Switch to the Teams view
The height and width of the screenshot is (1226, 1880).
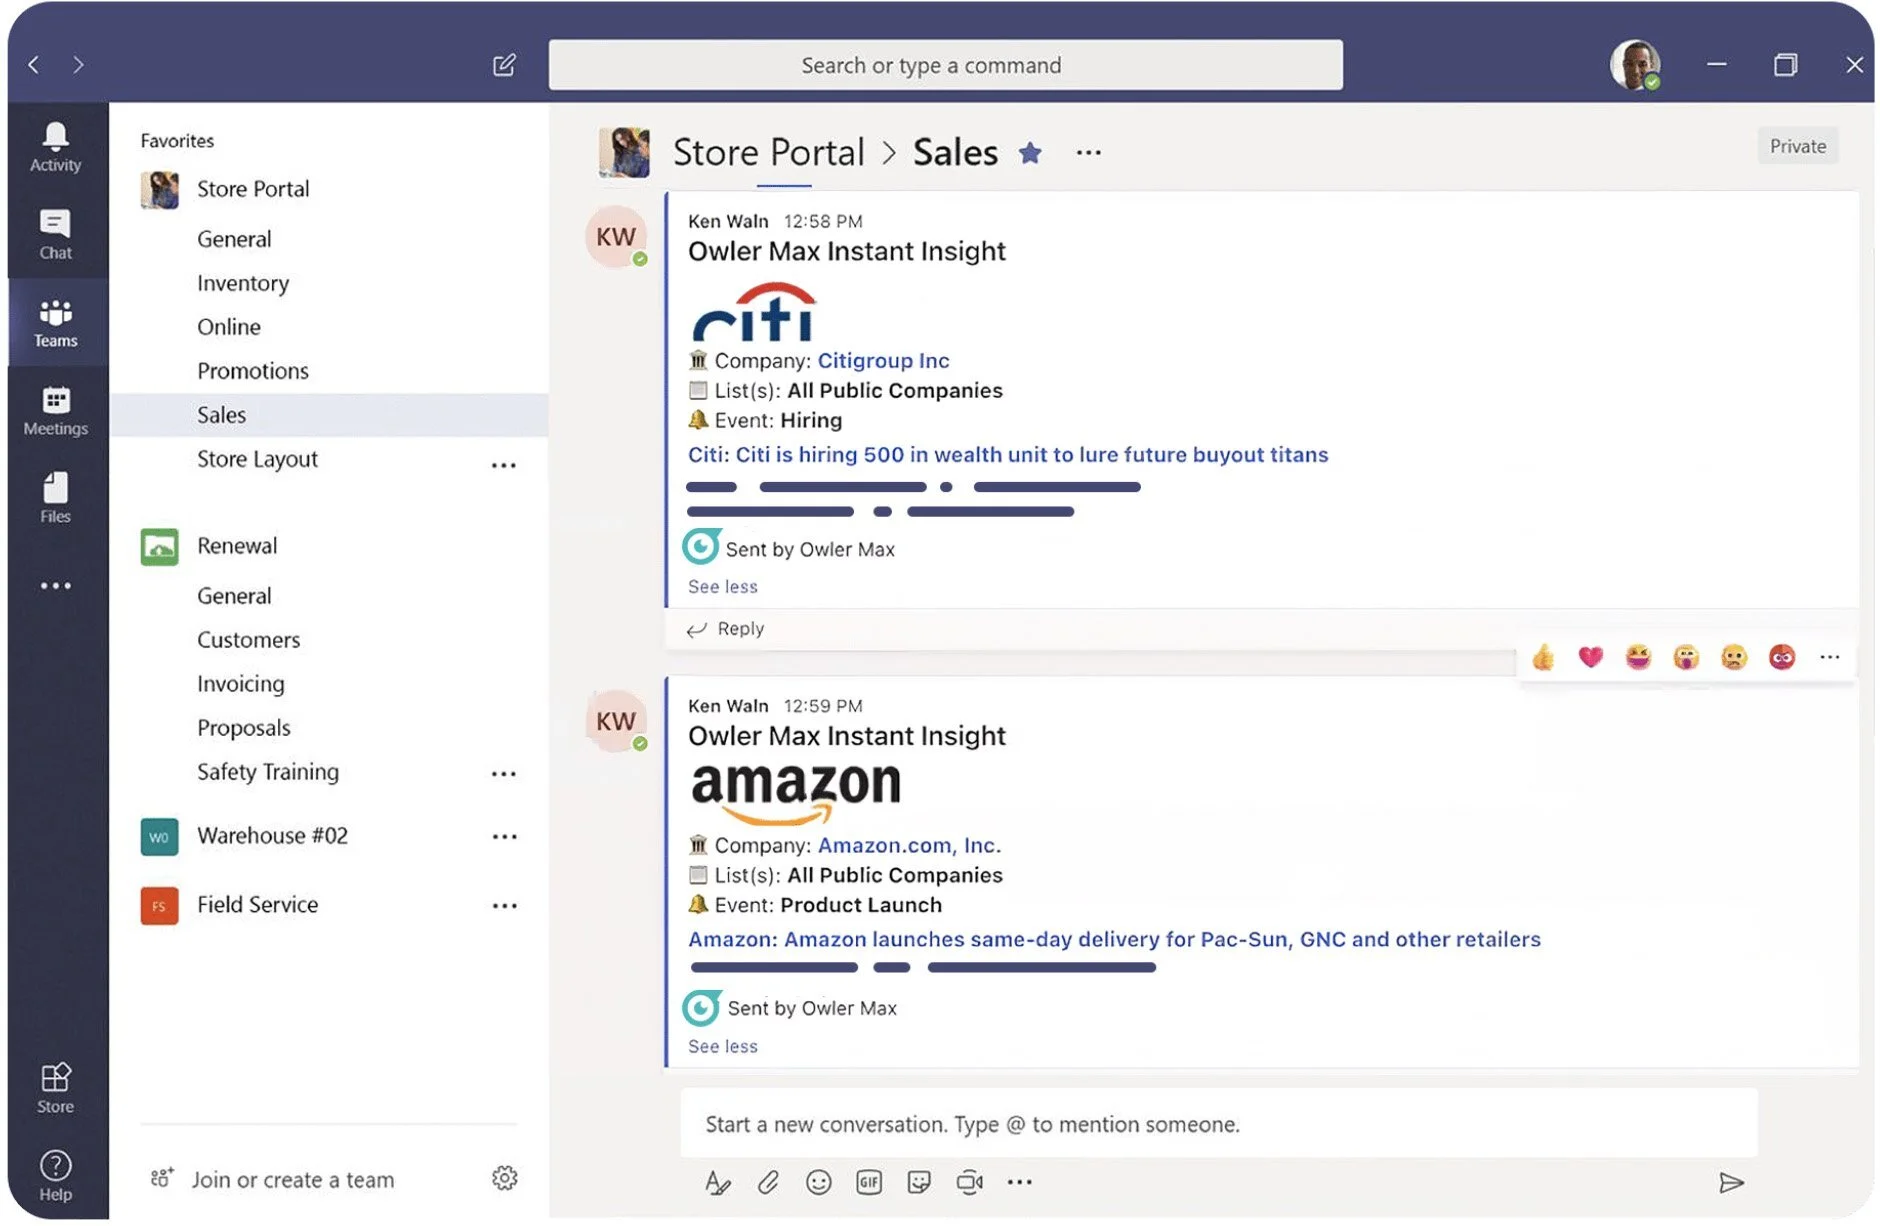pyautogui.click(x=55, y=322)
